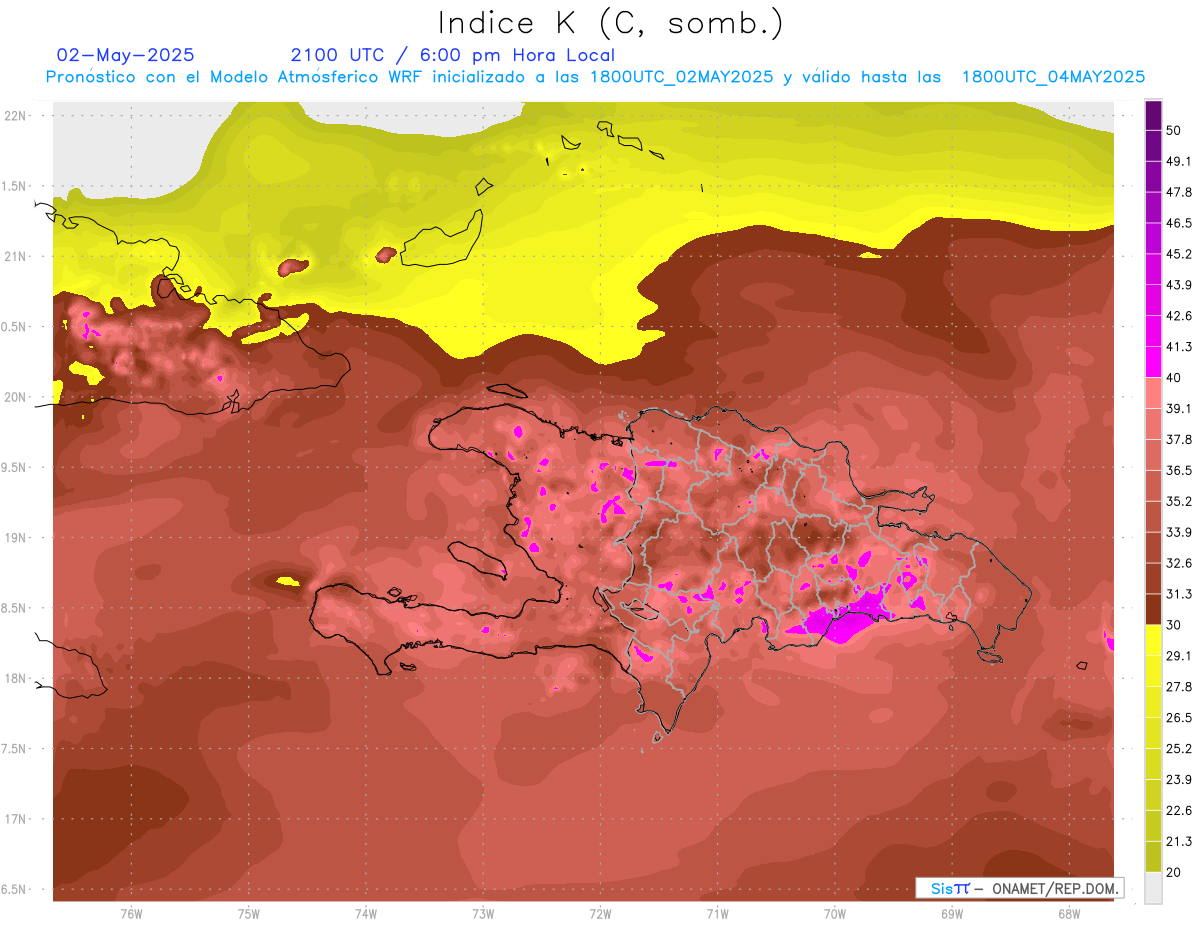Click the legend value 20

1174,873
